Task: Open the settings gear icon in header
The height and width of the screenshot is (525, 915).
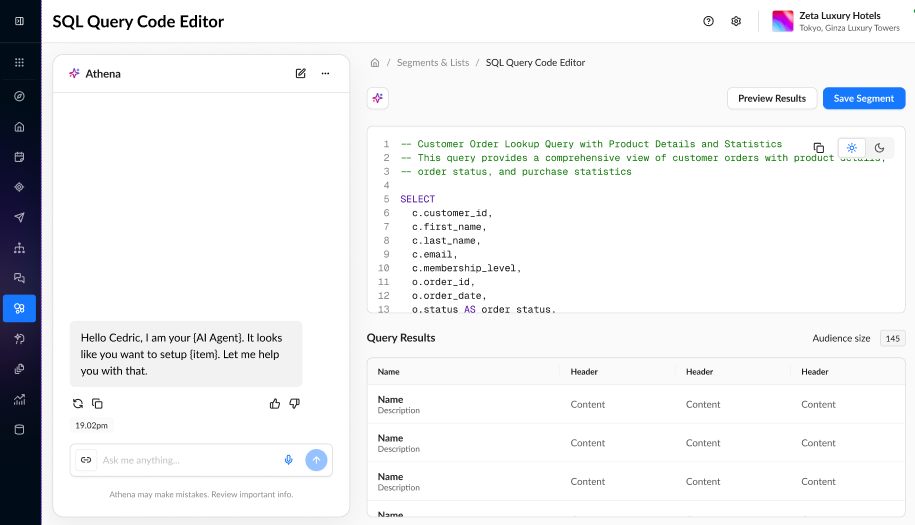Action: tap(736, 21)
